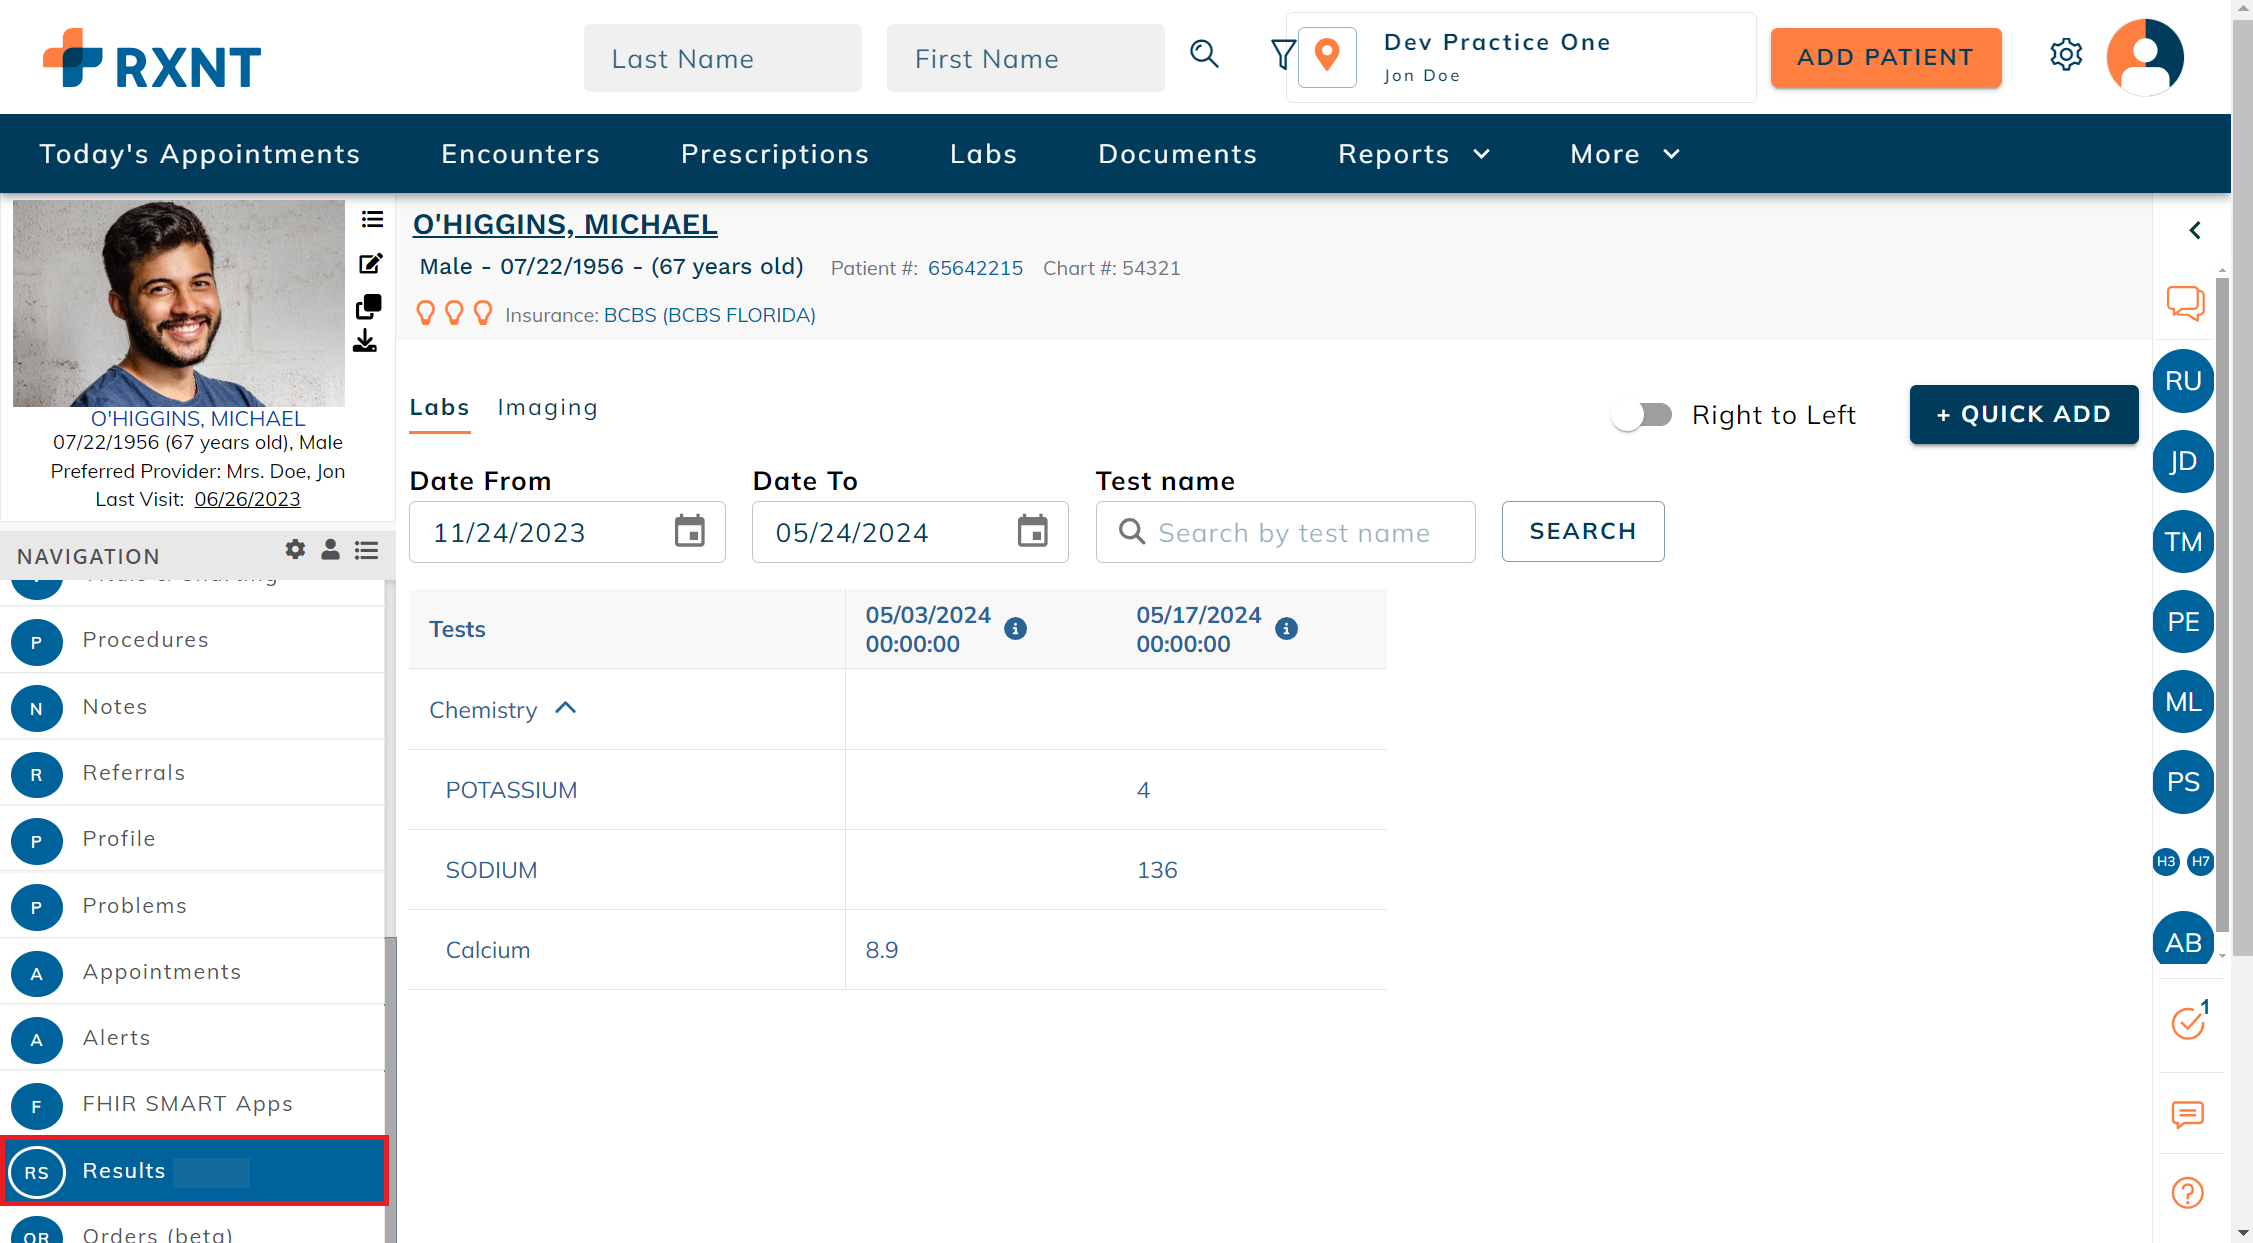
Task: Open patient number 65642215 link
Action: pyautogui.click(x=975, y=268)
